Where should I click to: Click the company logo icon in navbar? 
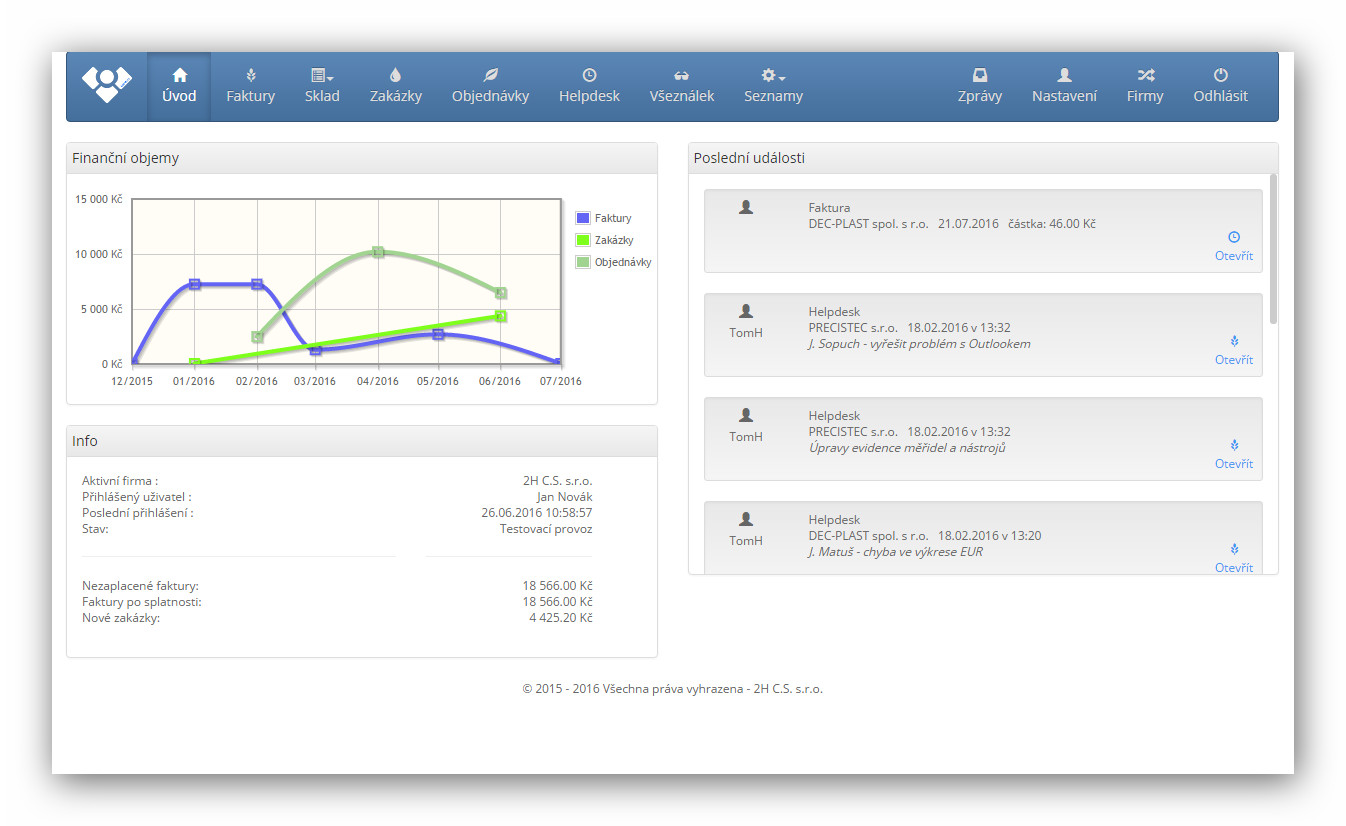[106, 84]
